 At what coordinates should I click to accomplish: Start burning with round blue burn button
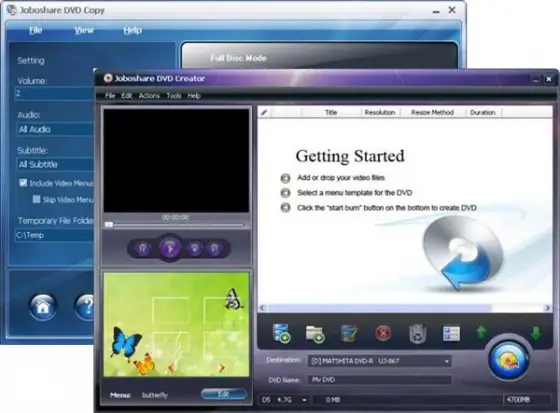509,359
